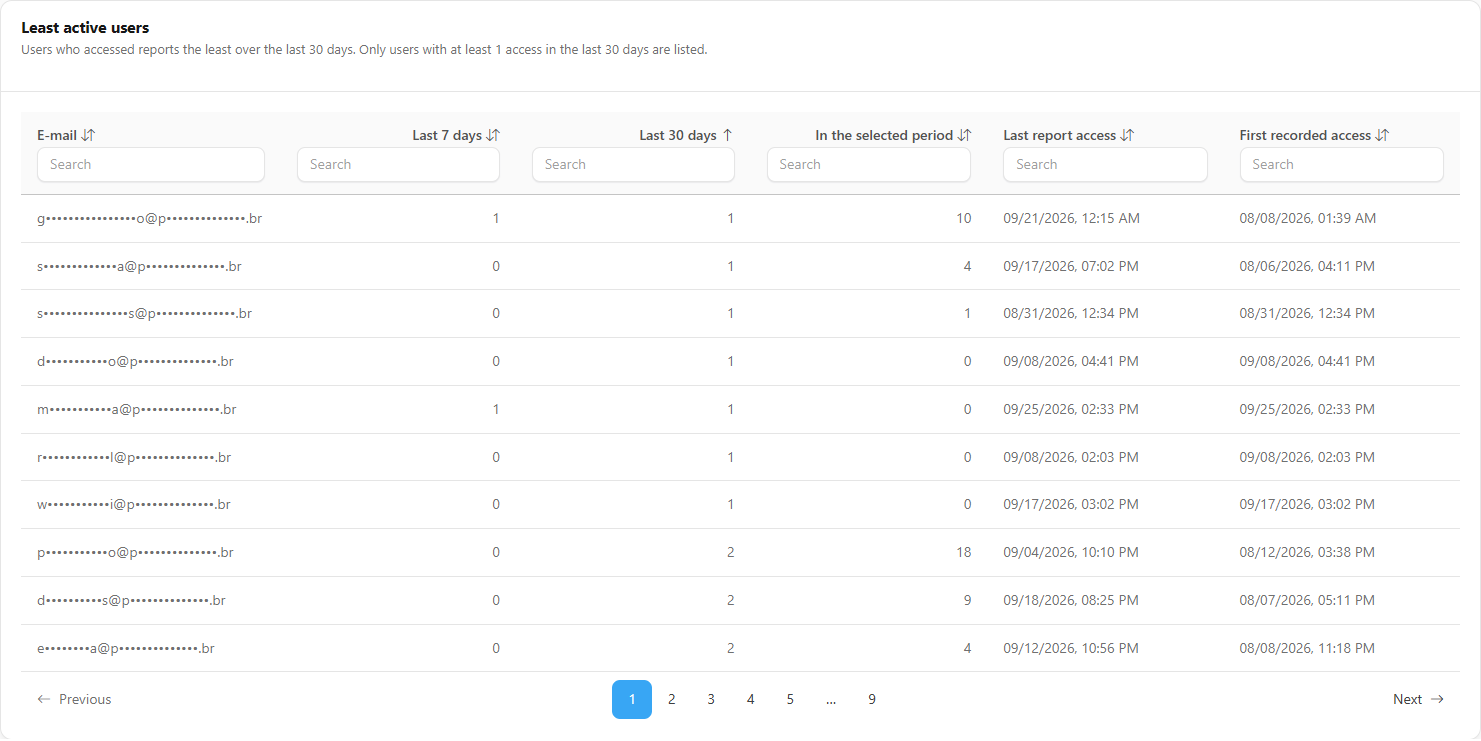
Task: Select date 08/07/2026, 05:11 PM
Action: tap(1307, 600)
